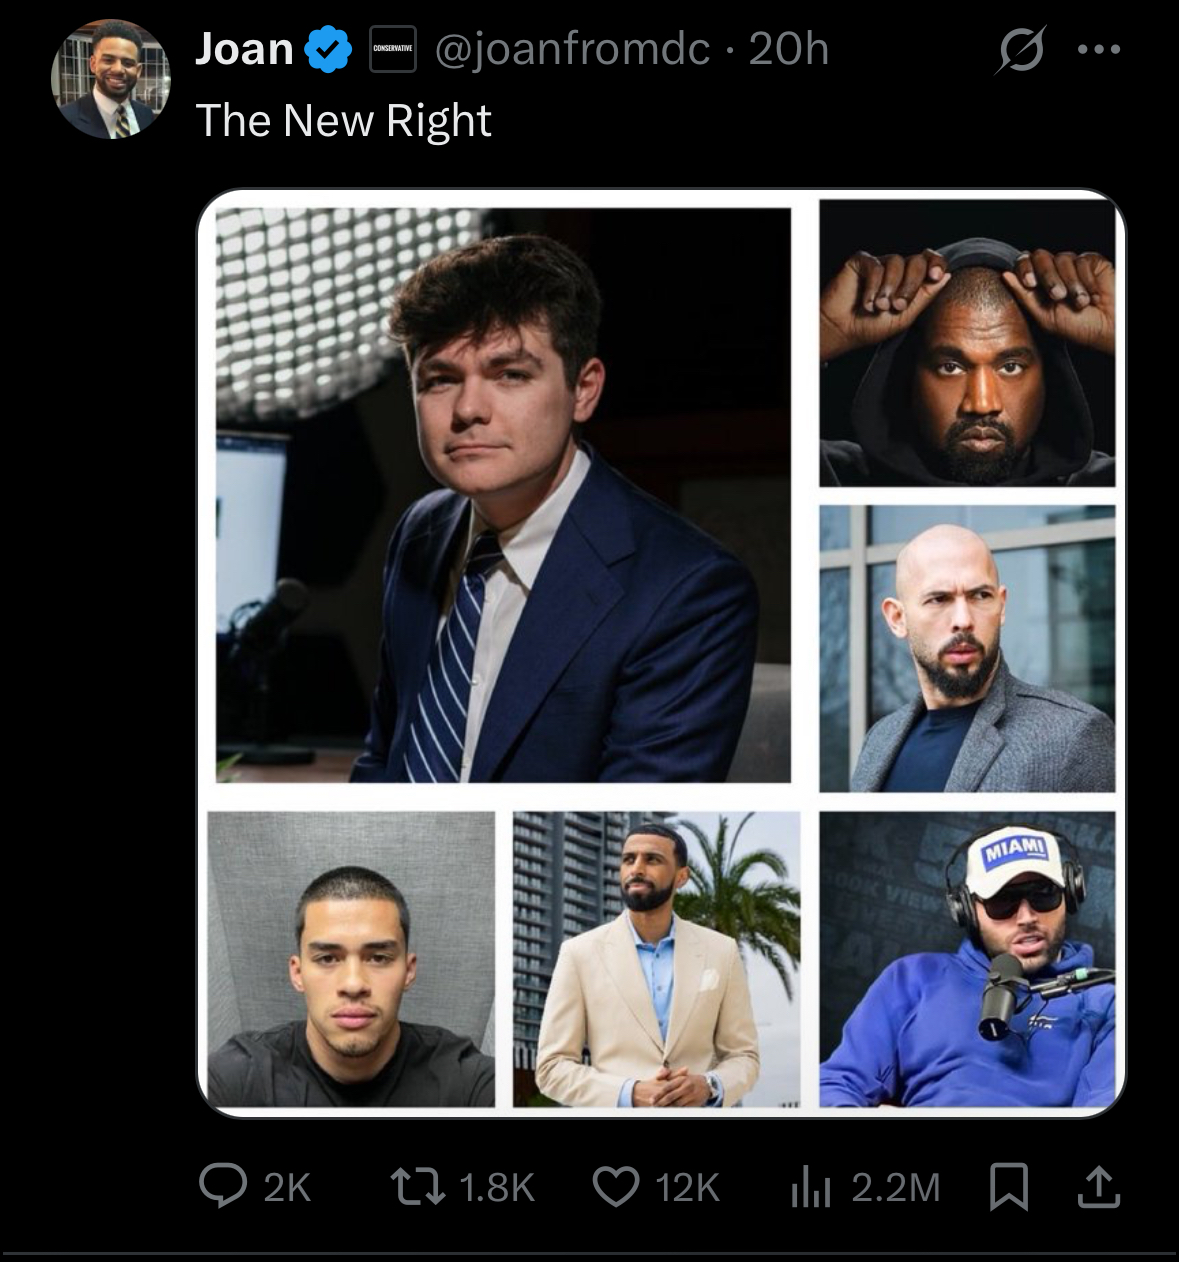This screenshot has height=1262, width=1179.
Task: Open photo of bald man in gray blazer
Action: tap(966, 648)
